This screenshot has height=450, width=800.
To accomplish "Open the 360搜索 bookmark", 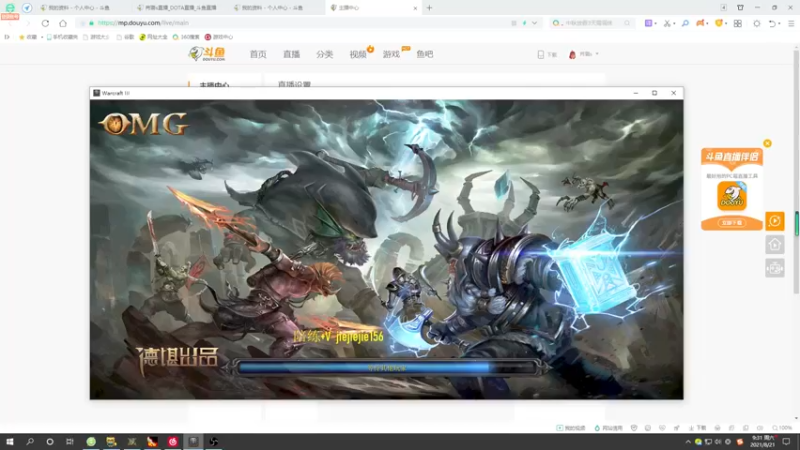I will point(186,37).
